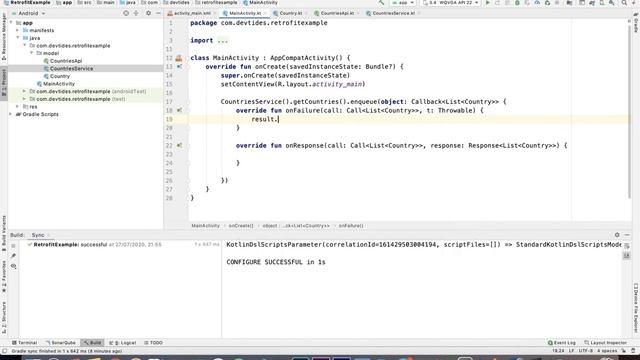Open the Event Log
Image resolution: width=640 pixels, height=360 pixels.
pyautogui.click(x=562, y=343)
